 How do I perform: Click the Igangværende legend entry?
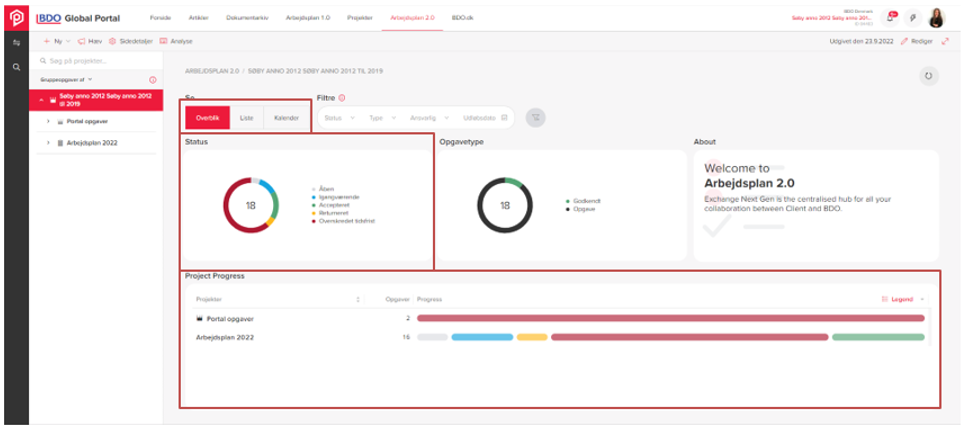pyautogui.click(x=335, y=197)
